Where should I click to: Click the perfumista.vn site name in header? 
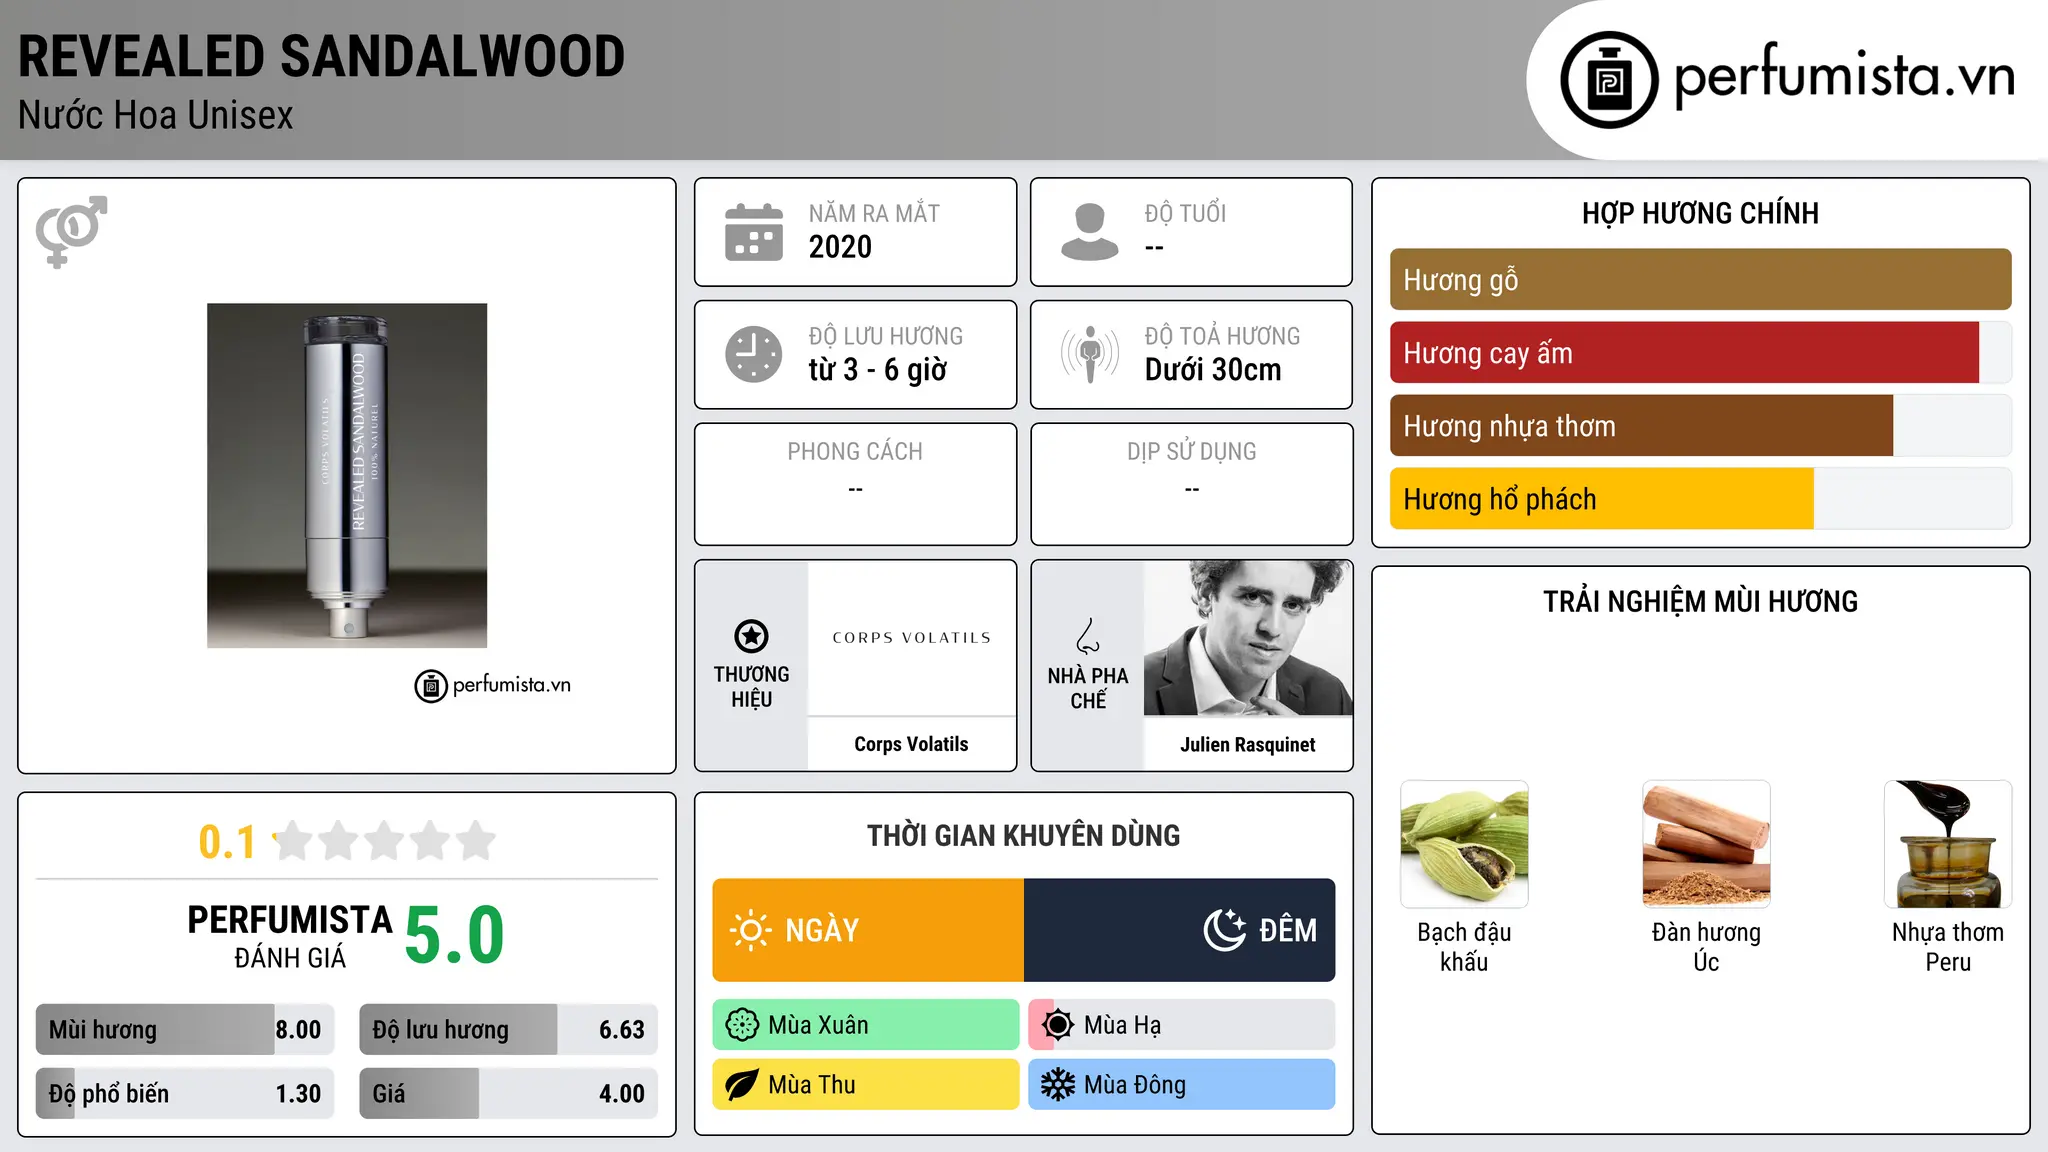click(x=1845, y=77)
